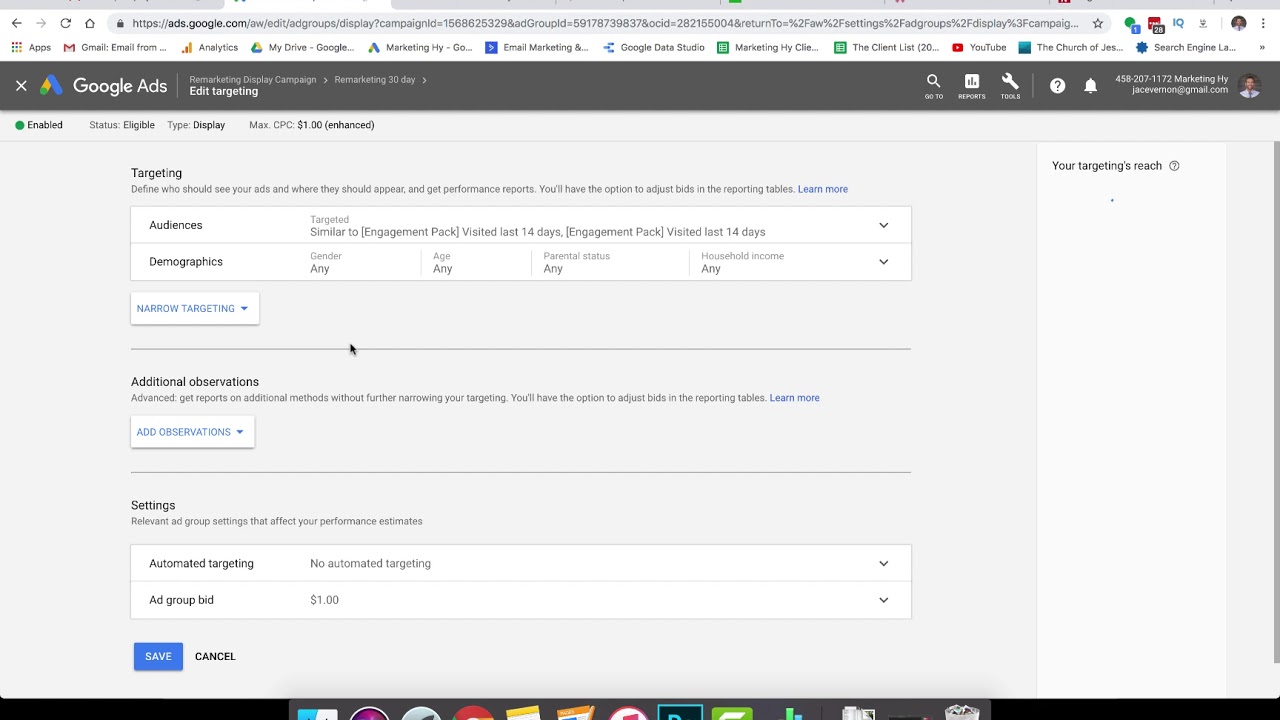Open the notifications bell
The height and width of the screenshot is (720, 1280).
pyautogui.click(x=1091, y=86)
